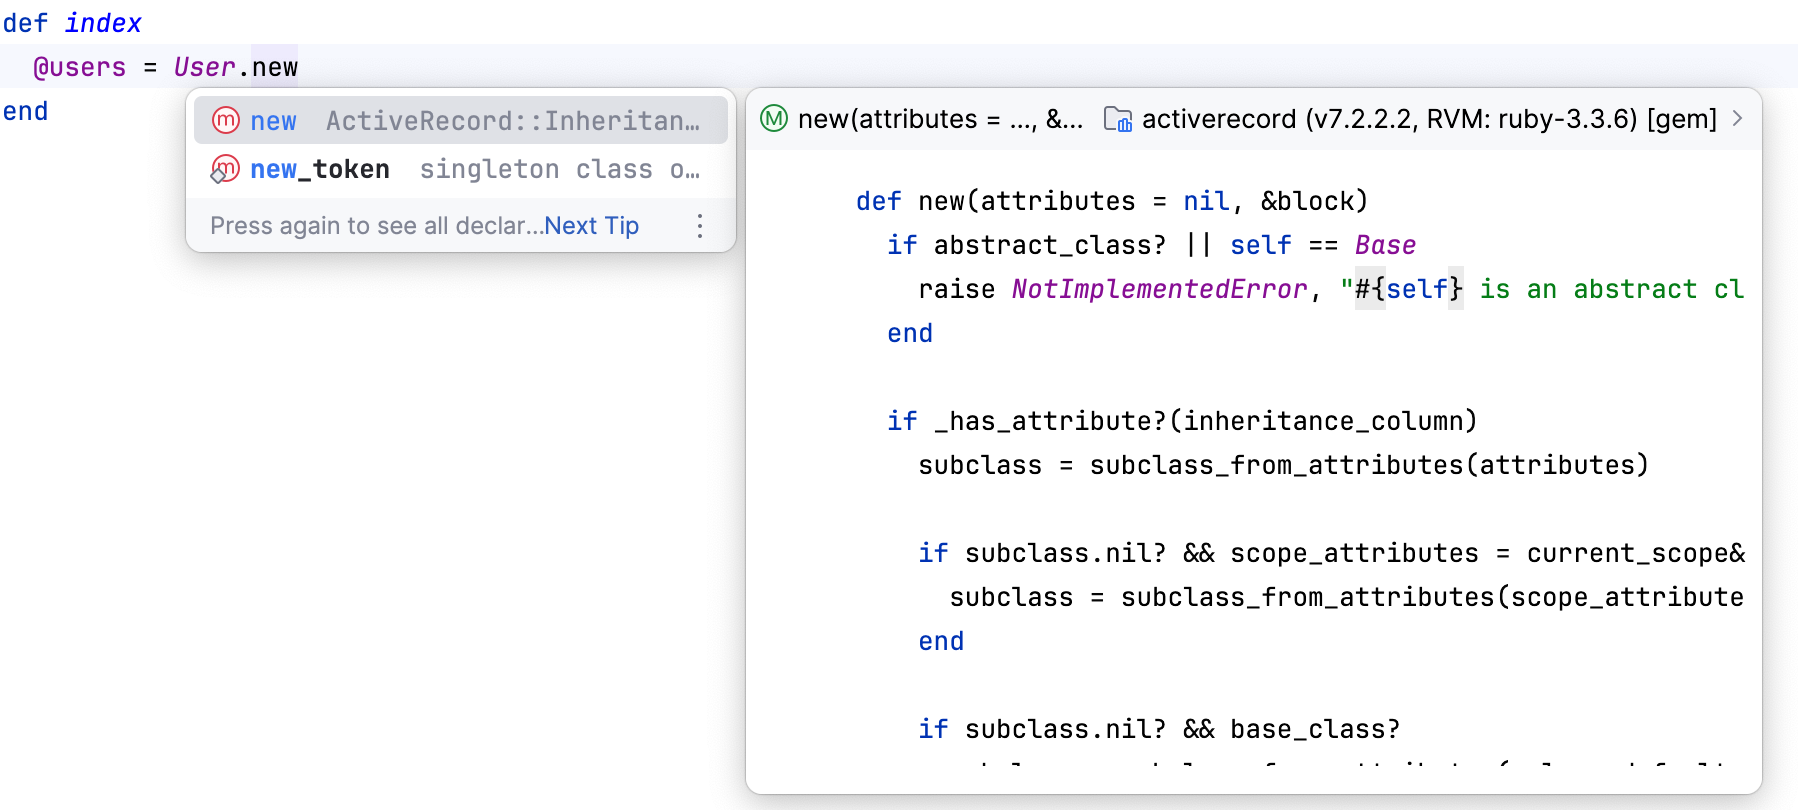Viewport: 1798px width, 810px height.
Task: Click the "Press again to see all declar..." hint
Action: pyautogui.click(x=376, y=226)
